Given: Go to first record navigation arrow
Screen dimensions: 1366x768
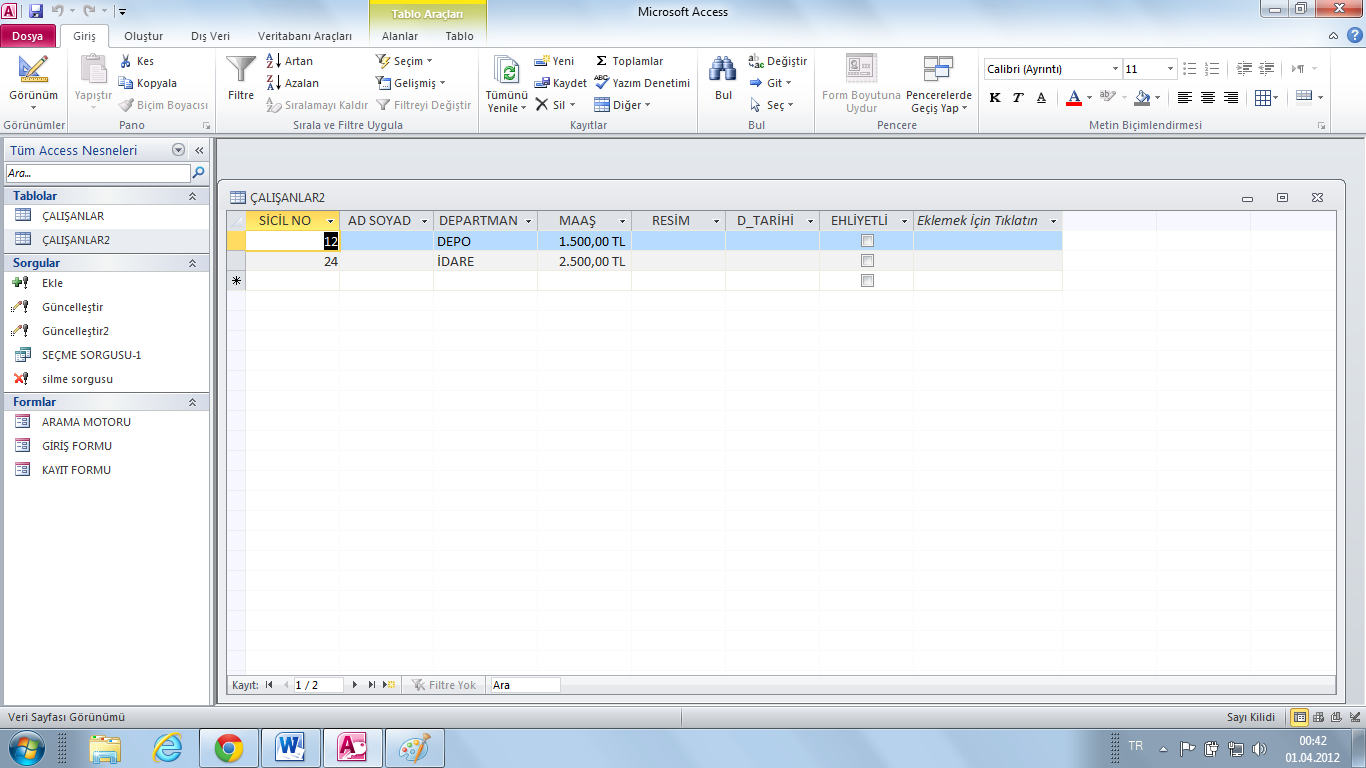Looking at the screenshot, I should [x=269, y=685].
